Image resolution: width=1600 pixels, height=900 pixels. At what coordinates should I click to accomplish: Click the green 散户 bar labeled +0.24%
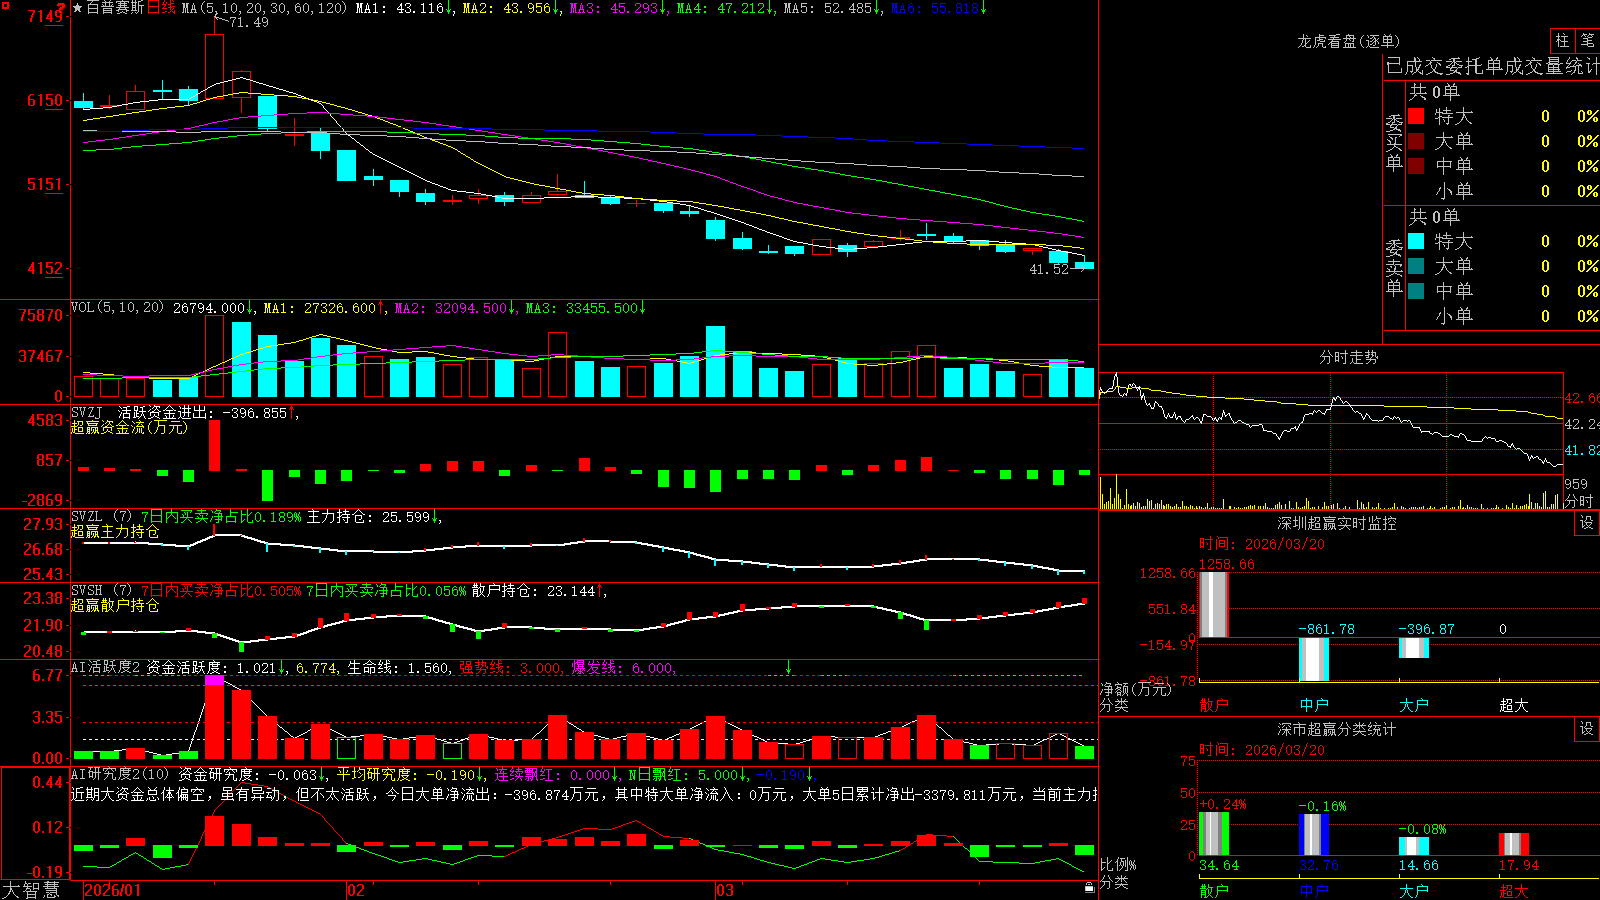tap(1213, 833)
